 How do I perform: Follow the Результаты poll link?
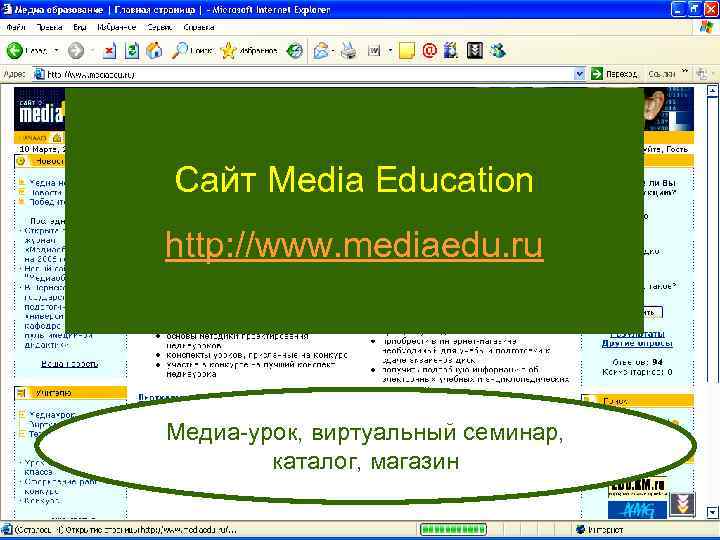[637, 334]
